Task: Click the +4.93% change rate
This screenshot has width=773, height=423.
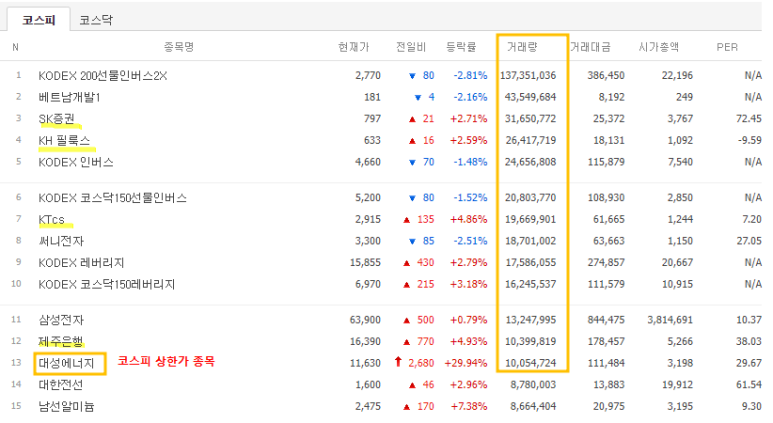Action: tap(468, 342)
